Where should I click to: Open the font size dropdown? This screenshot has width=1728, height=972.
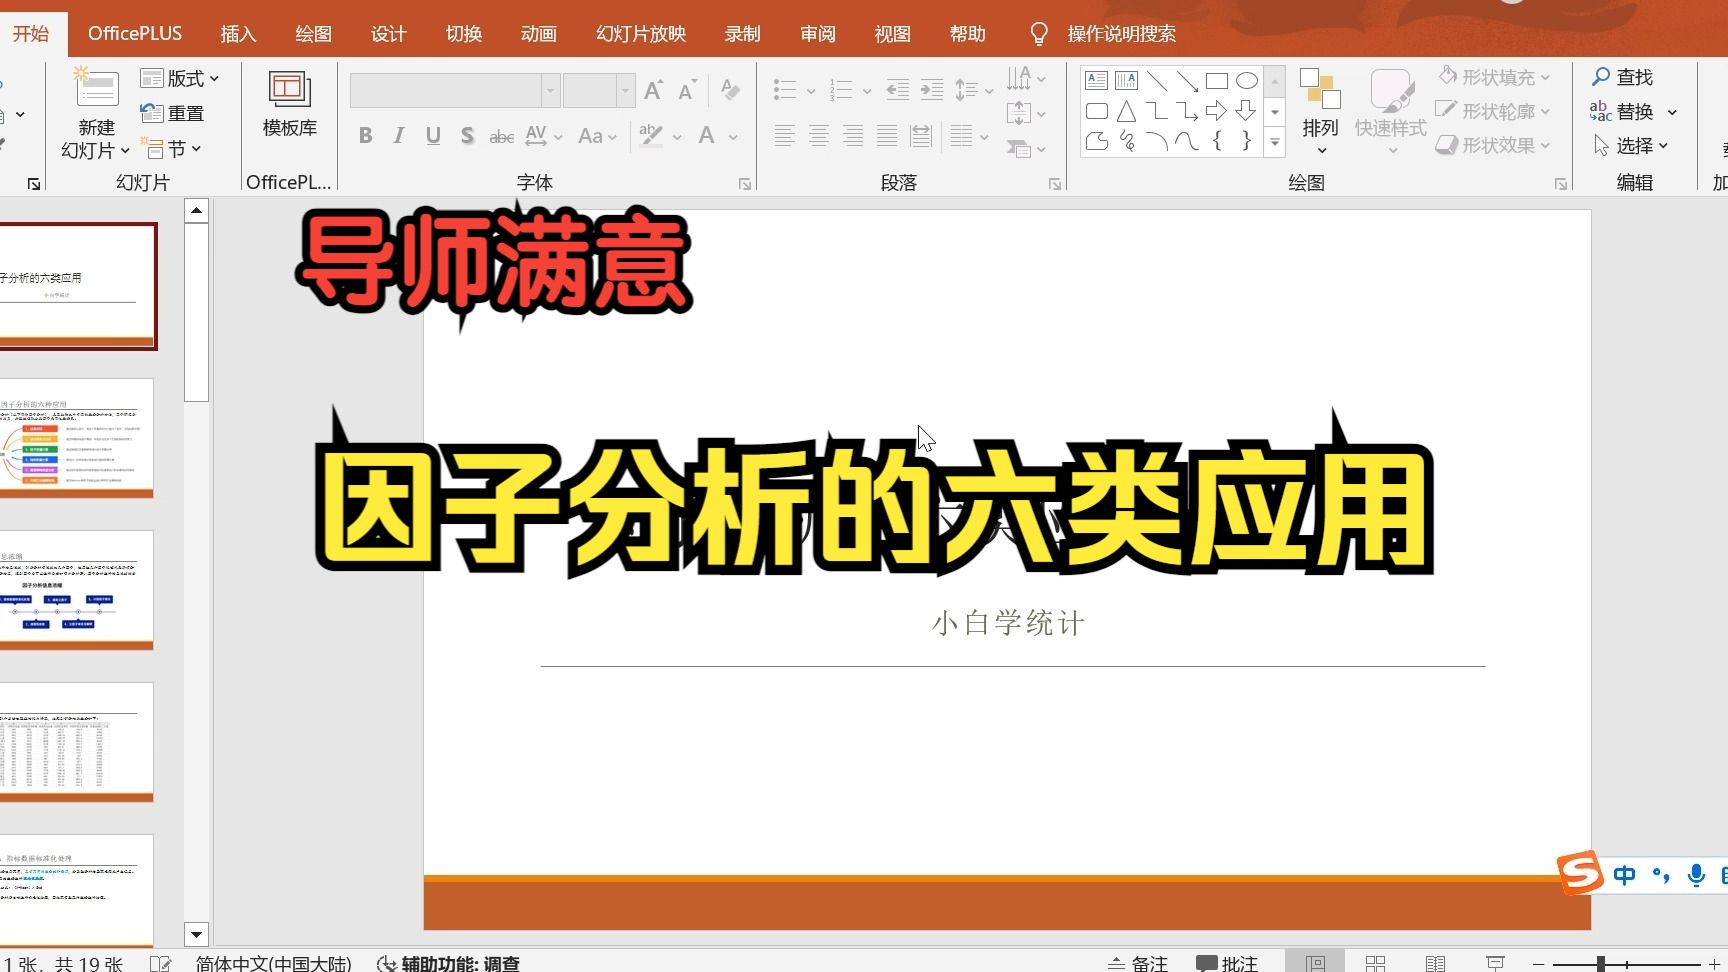625,91
